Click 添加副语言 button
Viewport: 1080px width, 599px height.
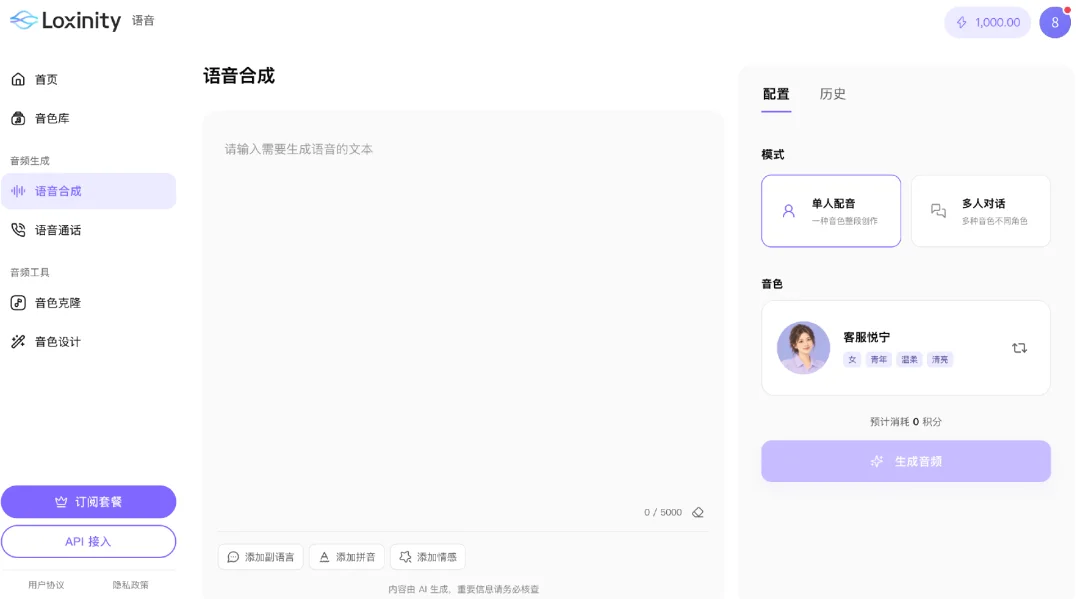[x=260, y=557]
